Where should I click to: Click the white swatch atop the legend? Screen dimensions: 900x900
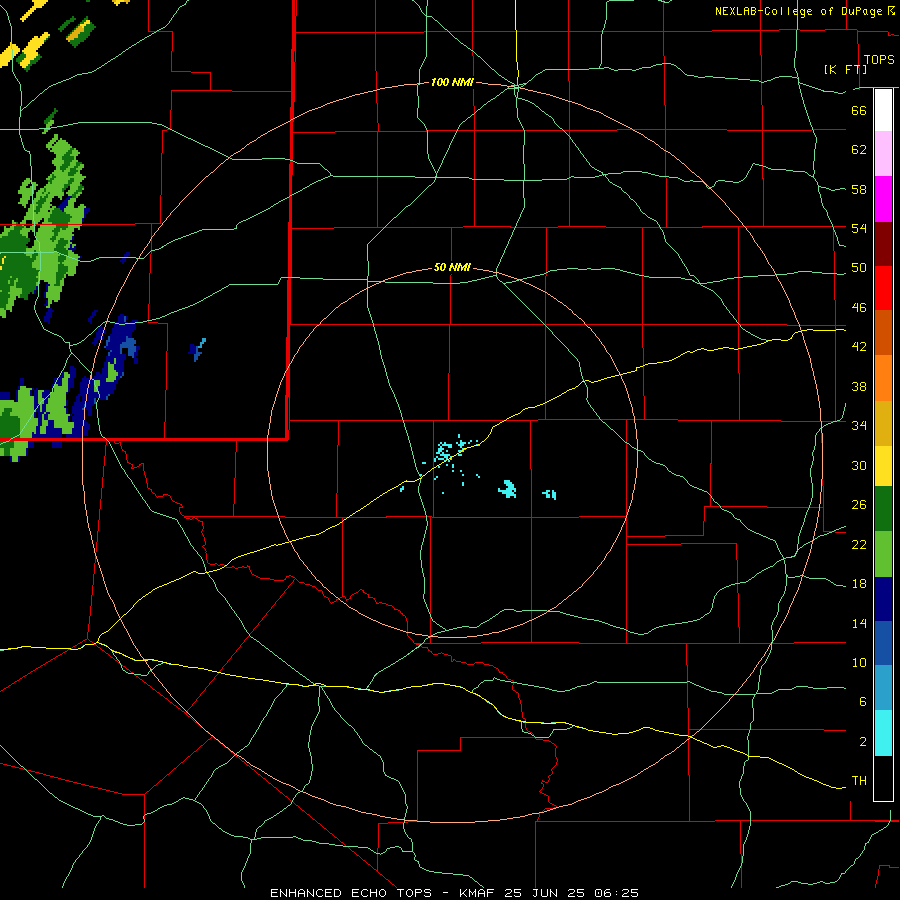(883, 110)
